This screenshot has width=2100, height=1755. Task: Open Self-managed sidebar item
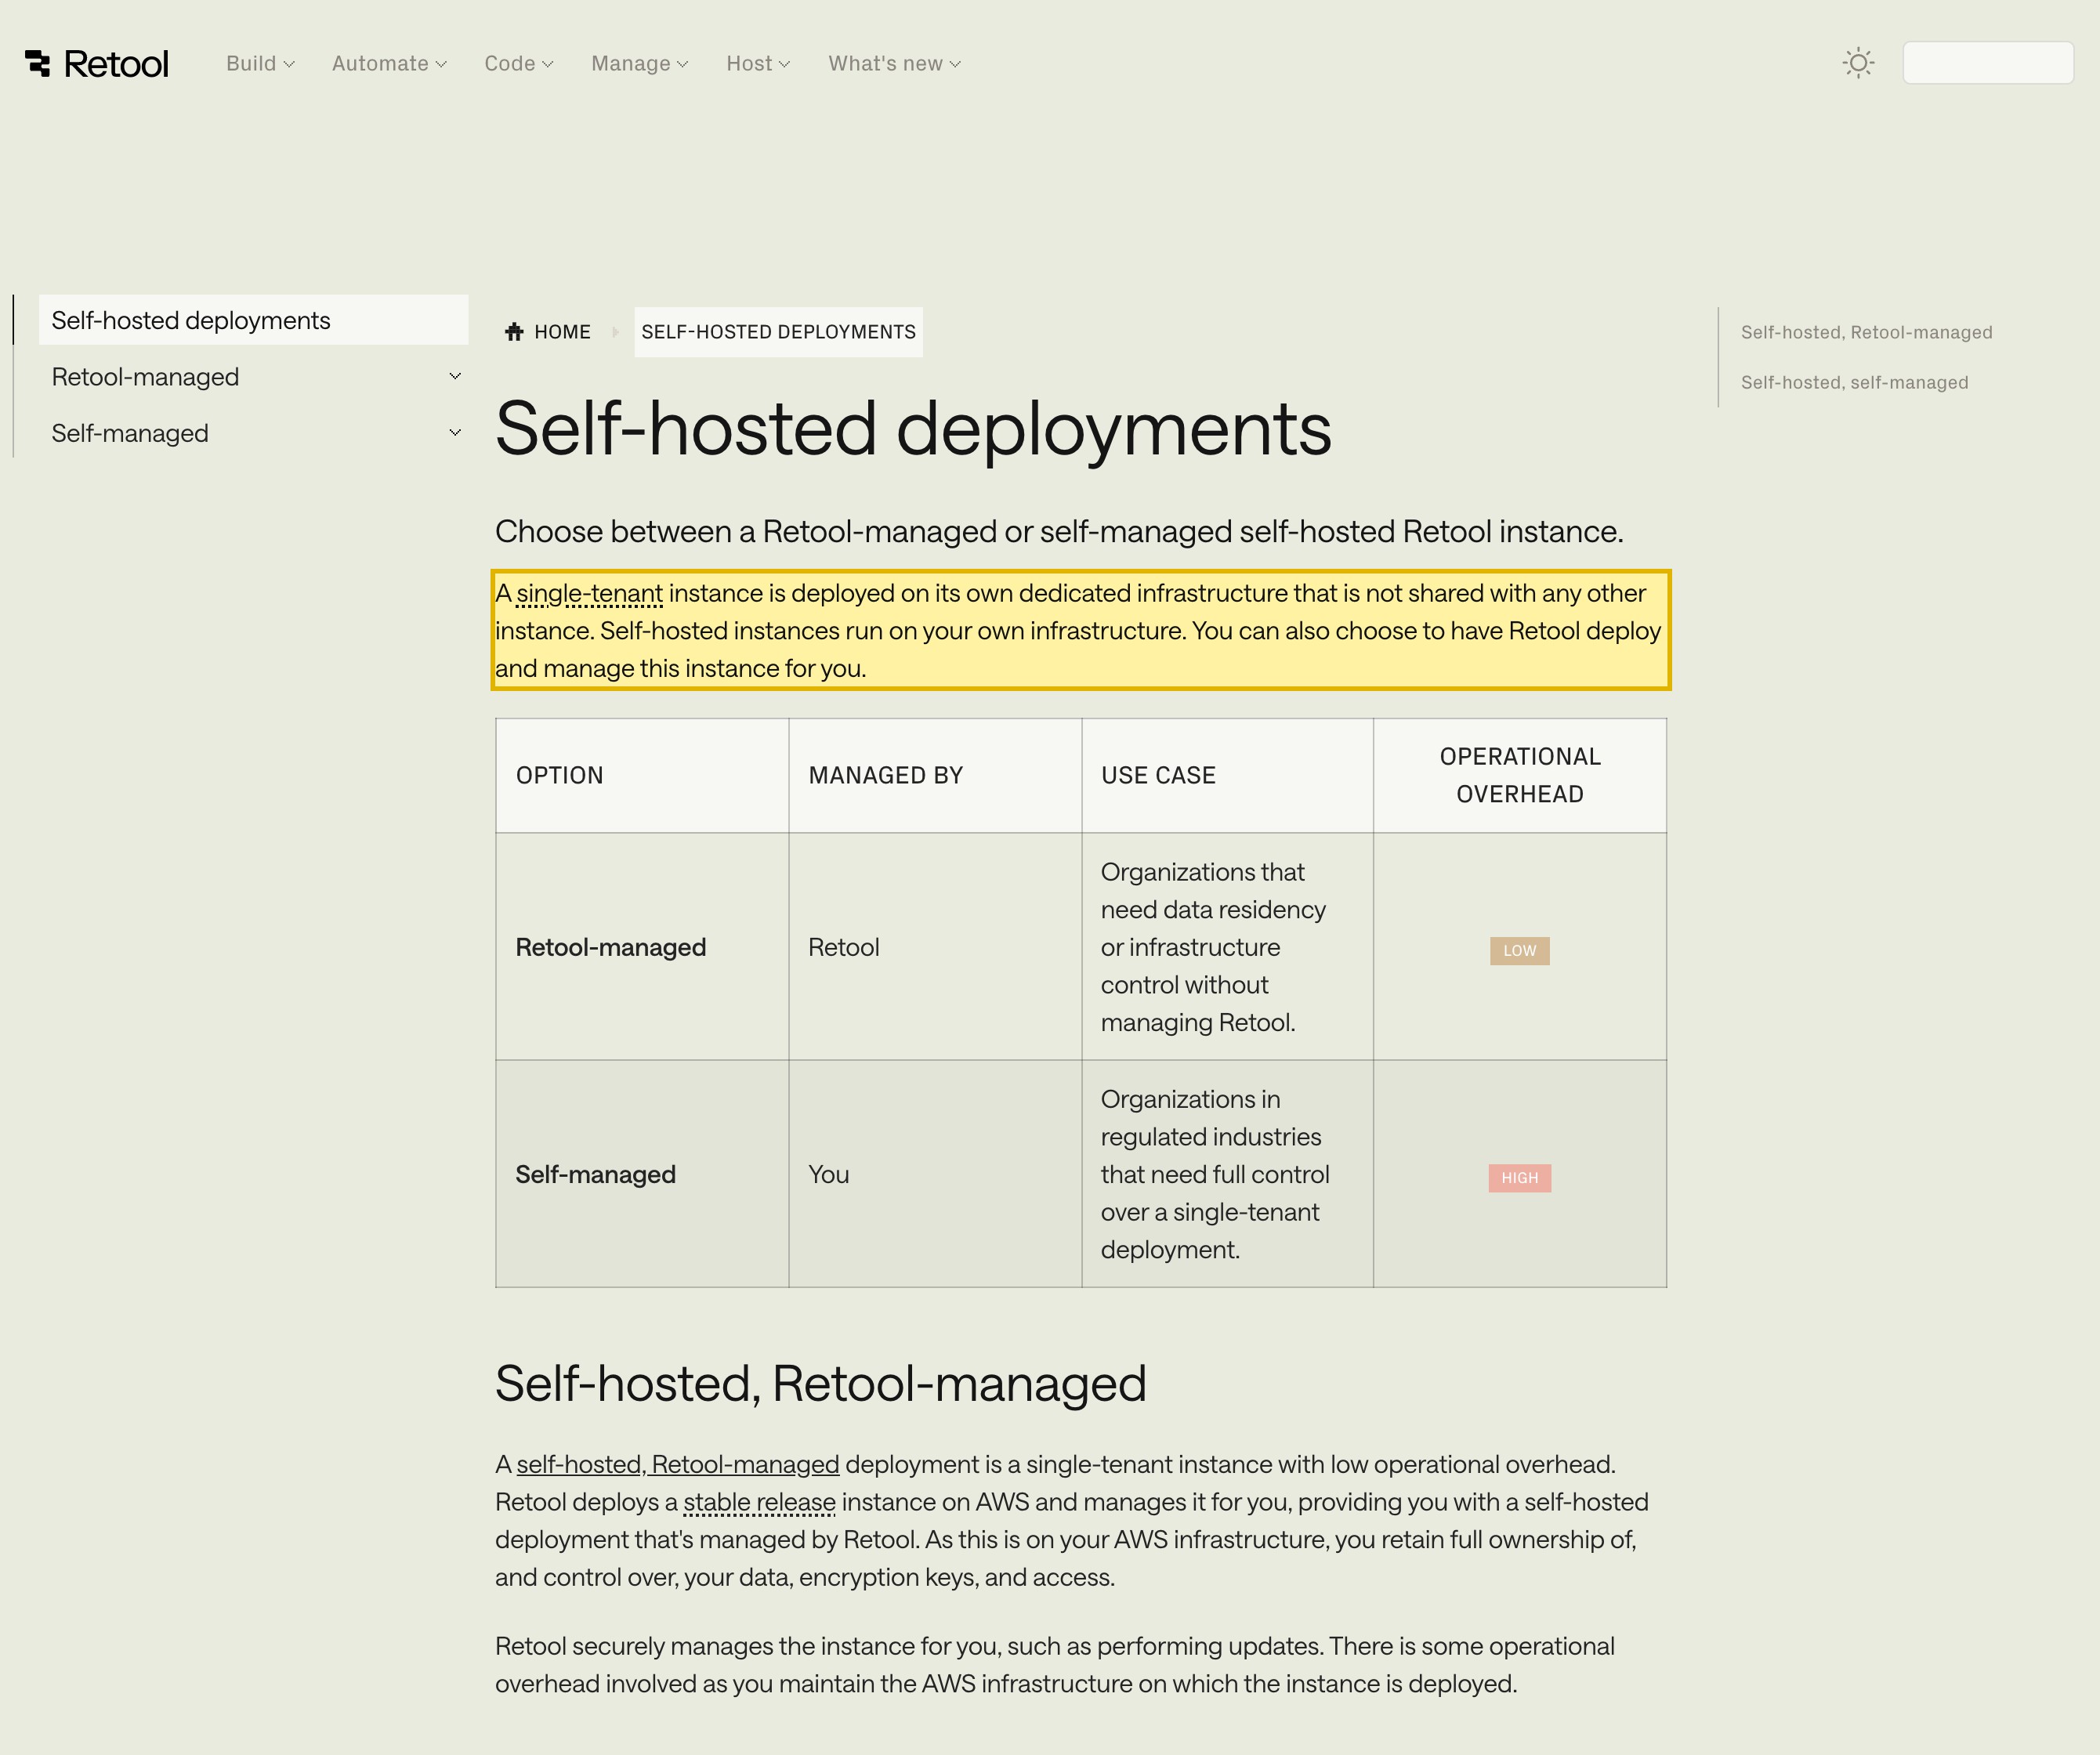(x=130, y=433)
